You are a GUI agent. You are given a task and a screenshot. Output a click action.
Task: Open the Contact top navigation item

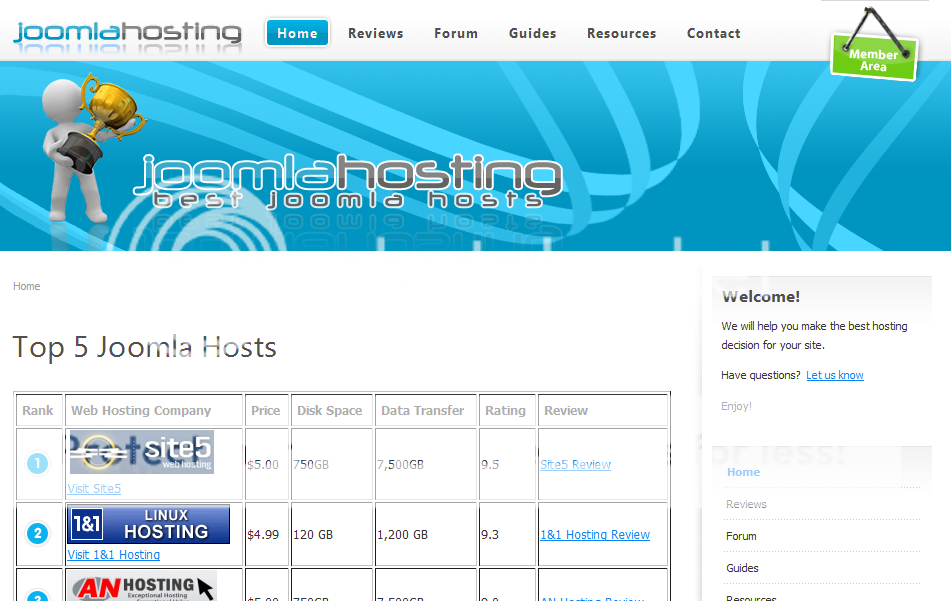tap(714, 33)
